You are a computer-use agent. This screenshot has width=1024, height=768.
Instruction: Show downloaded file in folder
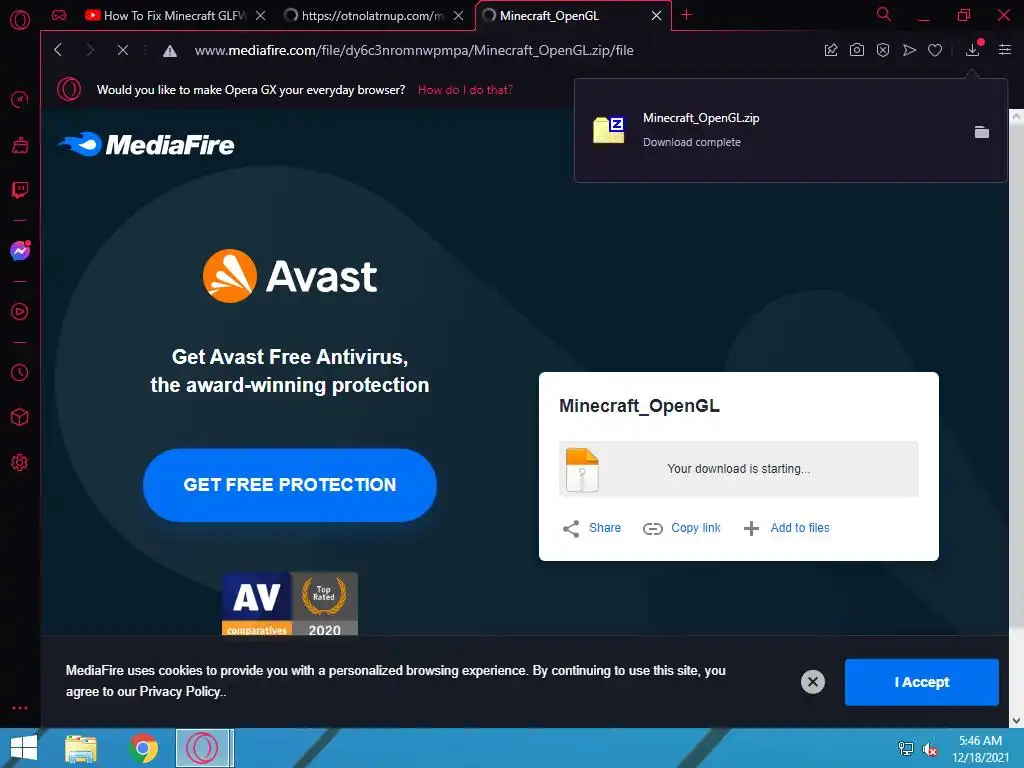pyautogui.click(x=982, y=132)
